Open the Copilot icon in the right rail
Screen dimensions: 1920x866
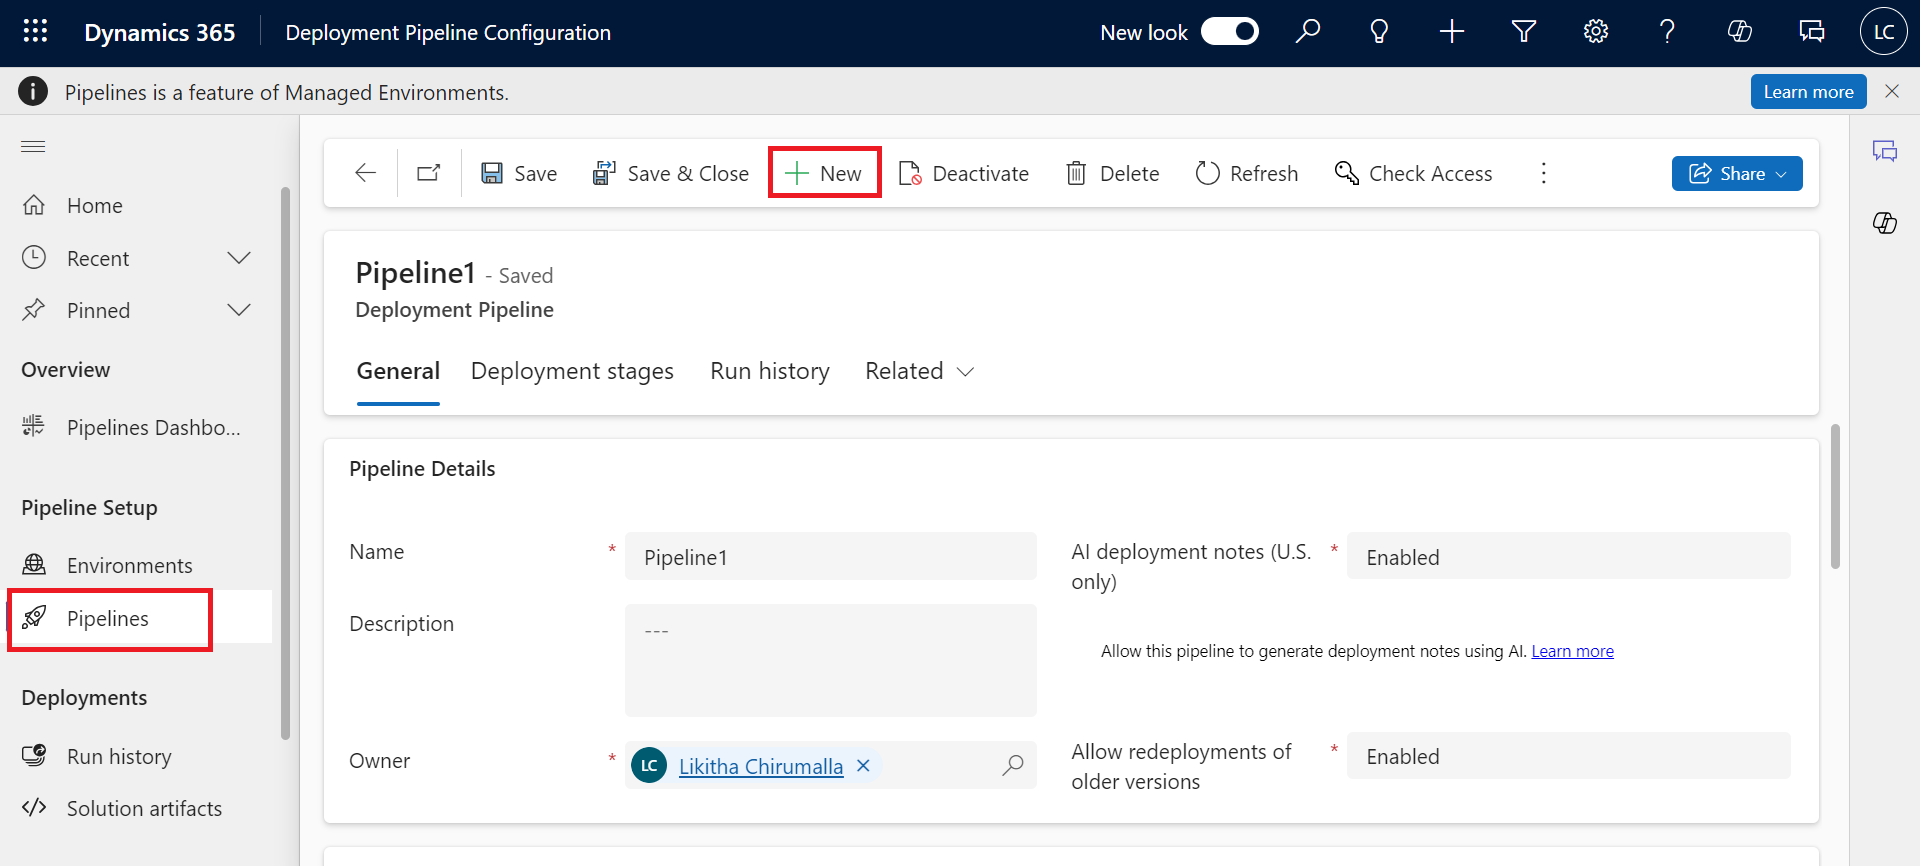pos(1884,223)
